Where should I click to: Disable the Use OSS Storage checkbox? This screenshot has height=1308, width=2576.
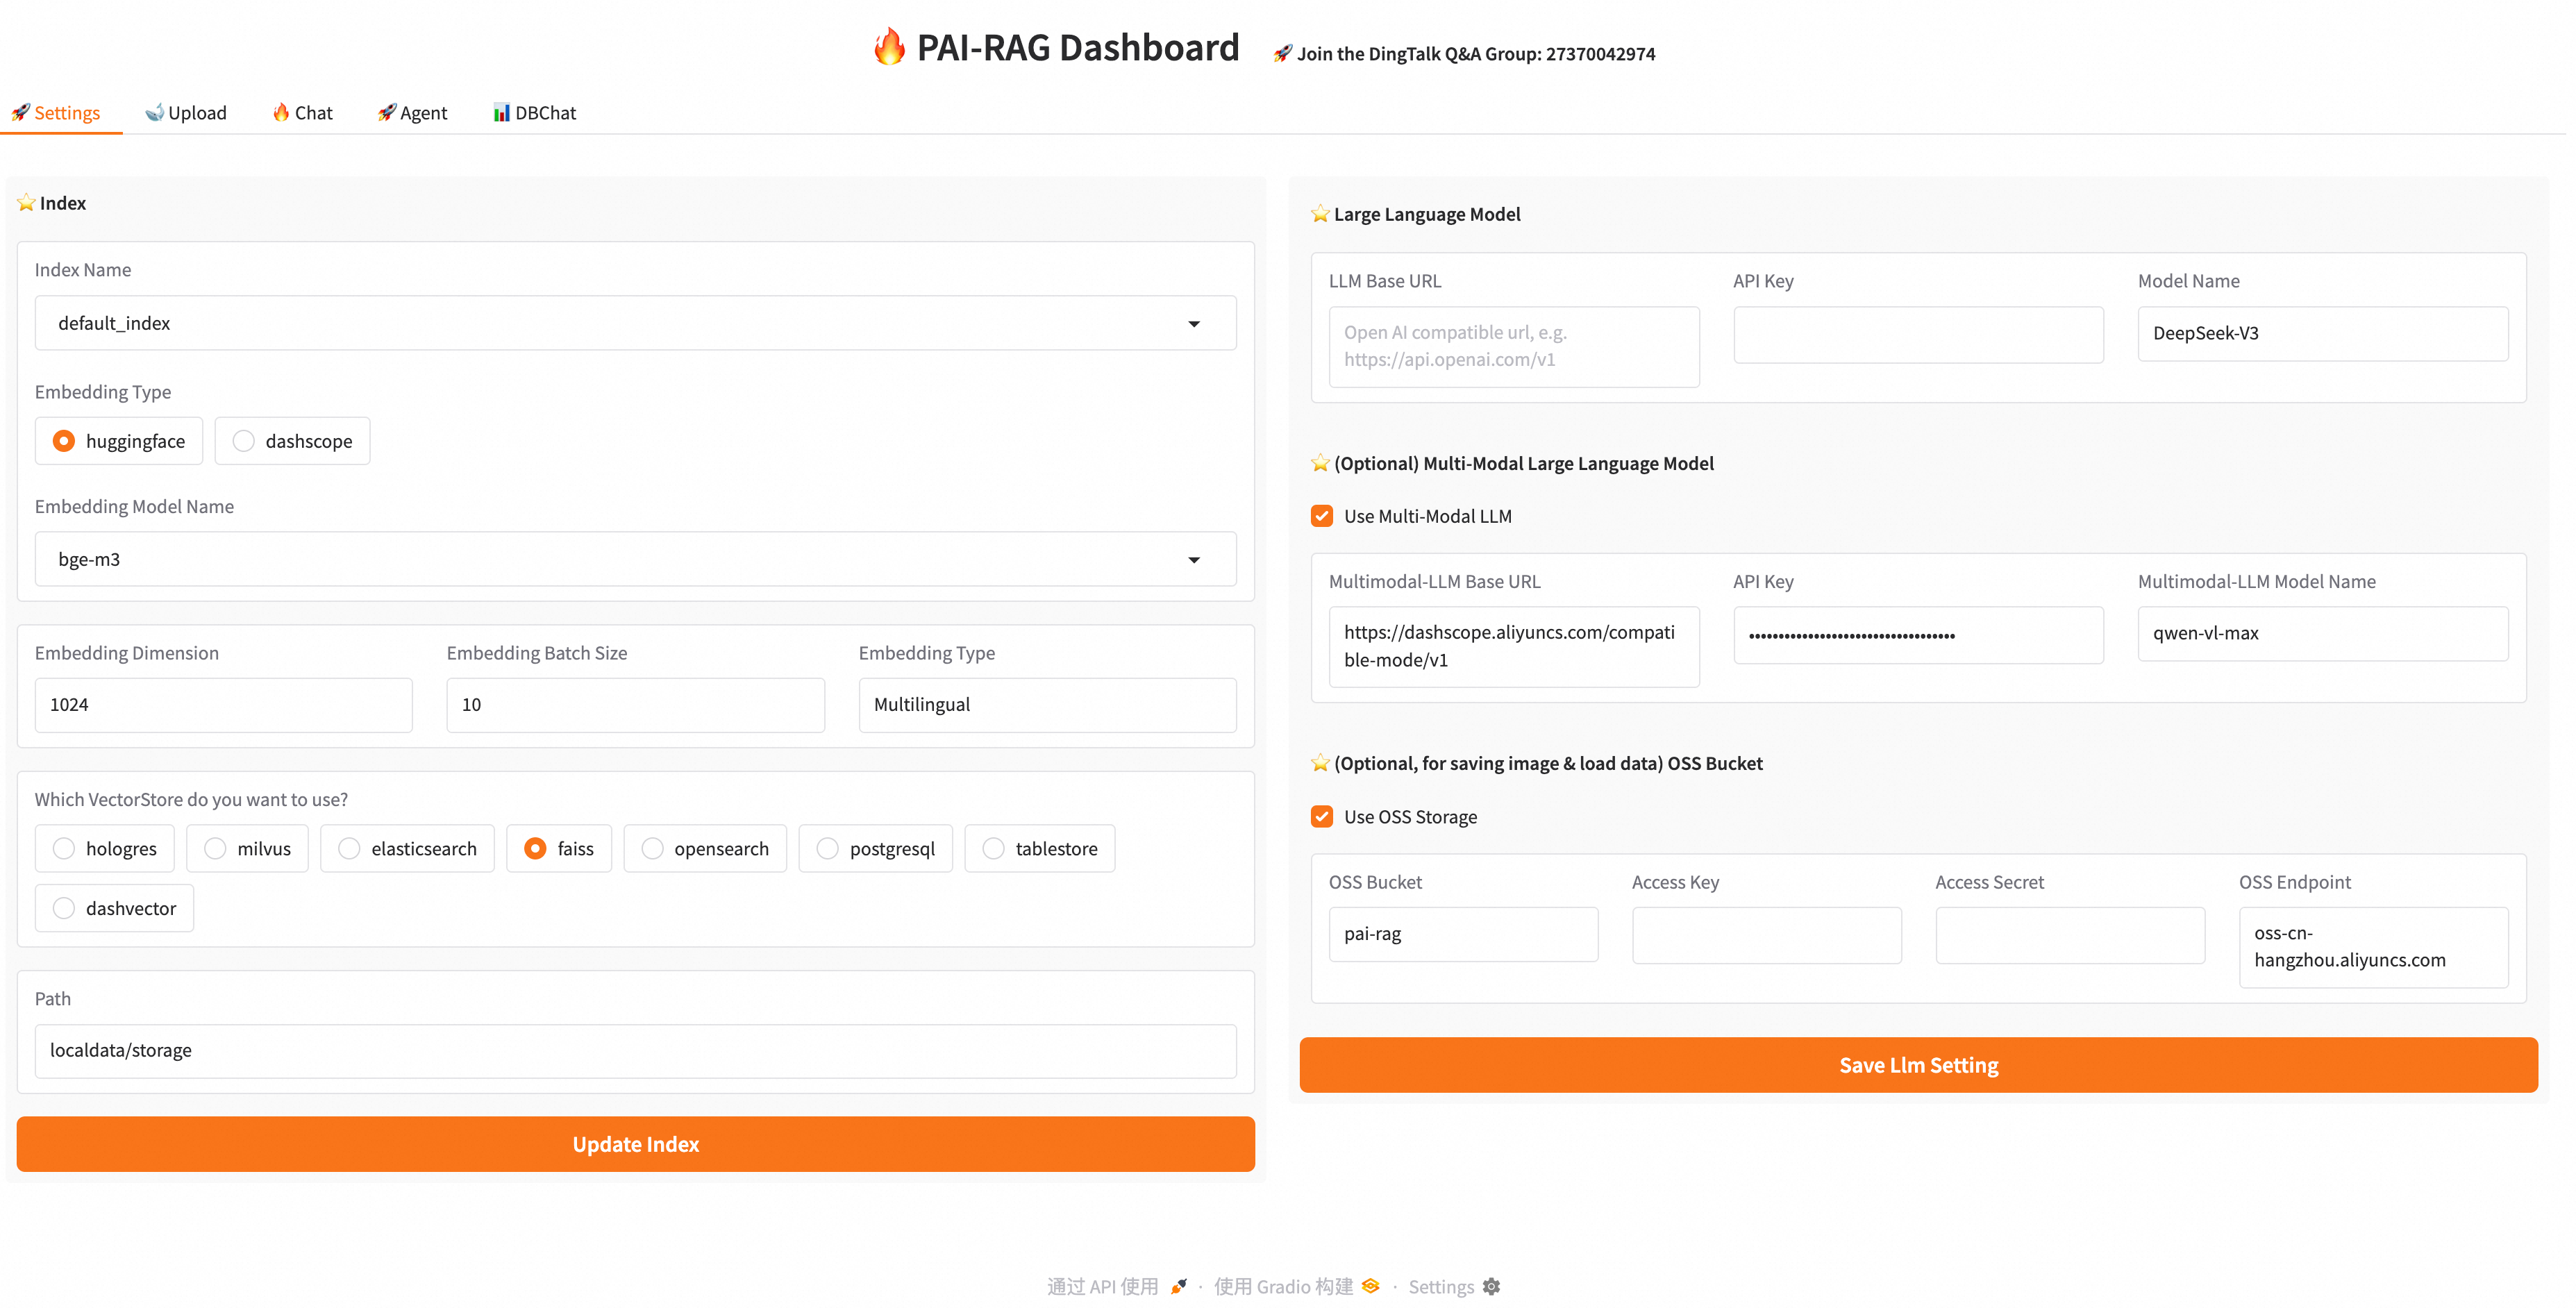click(x=1322, y=817)
